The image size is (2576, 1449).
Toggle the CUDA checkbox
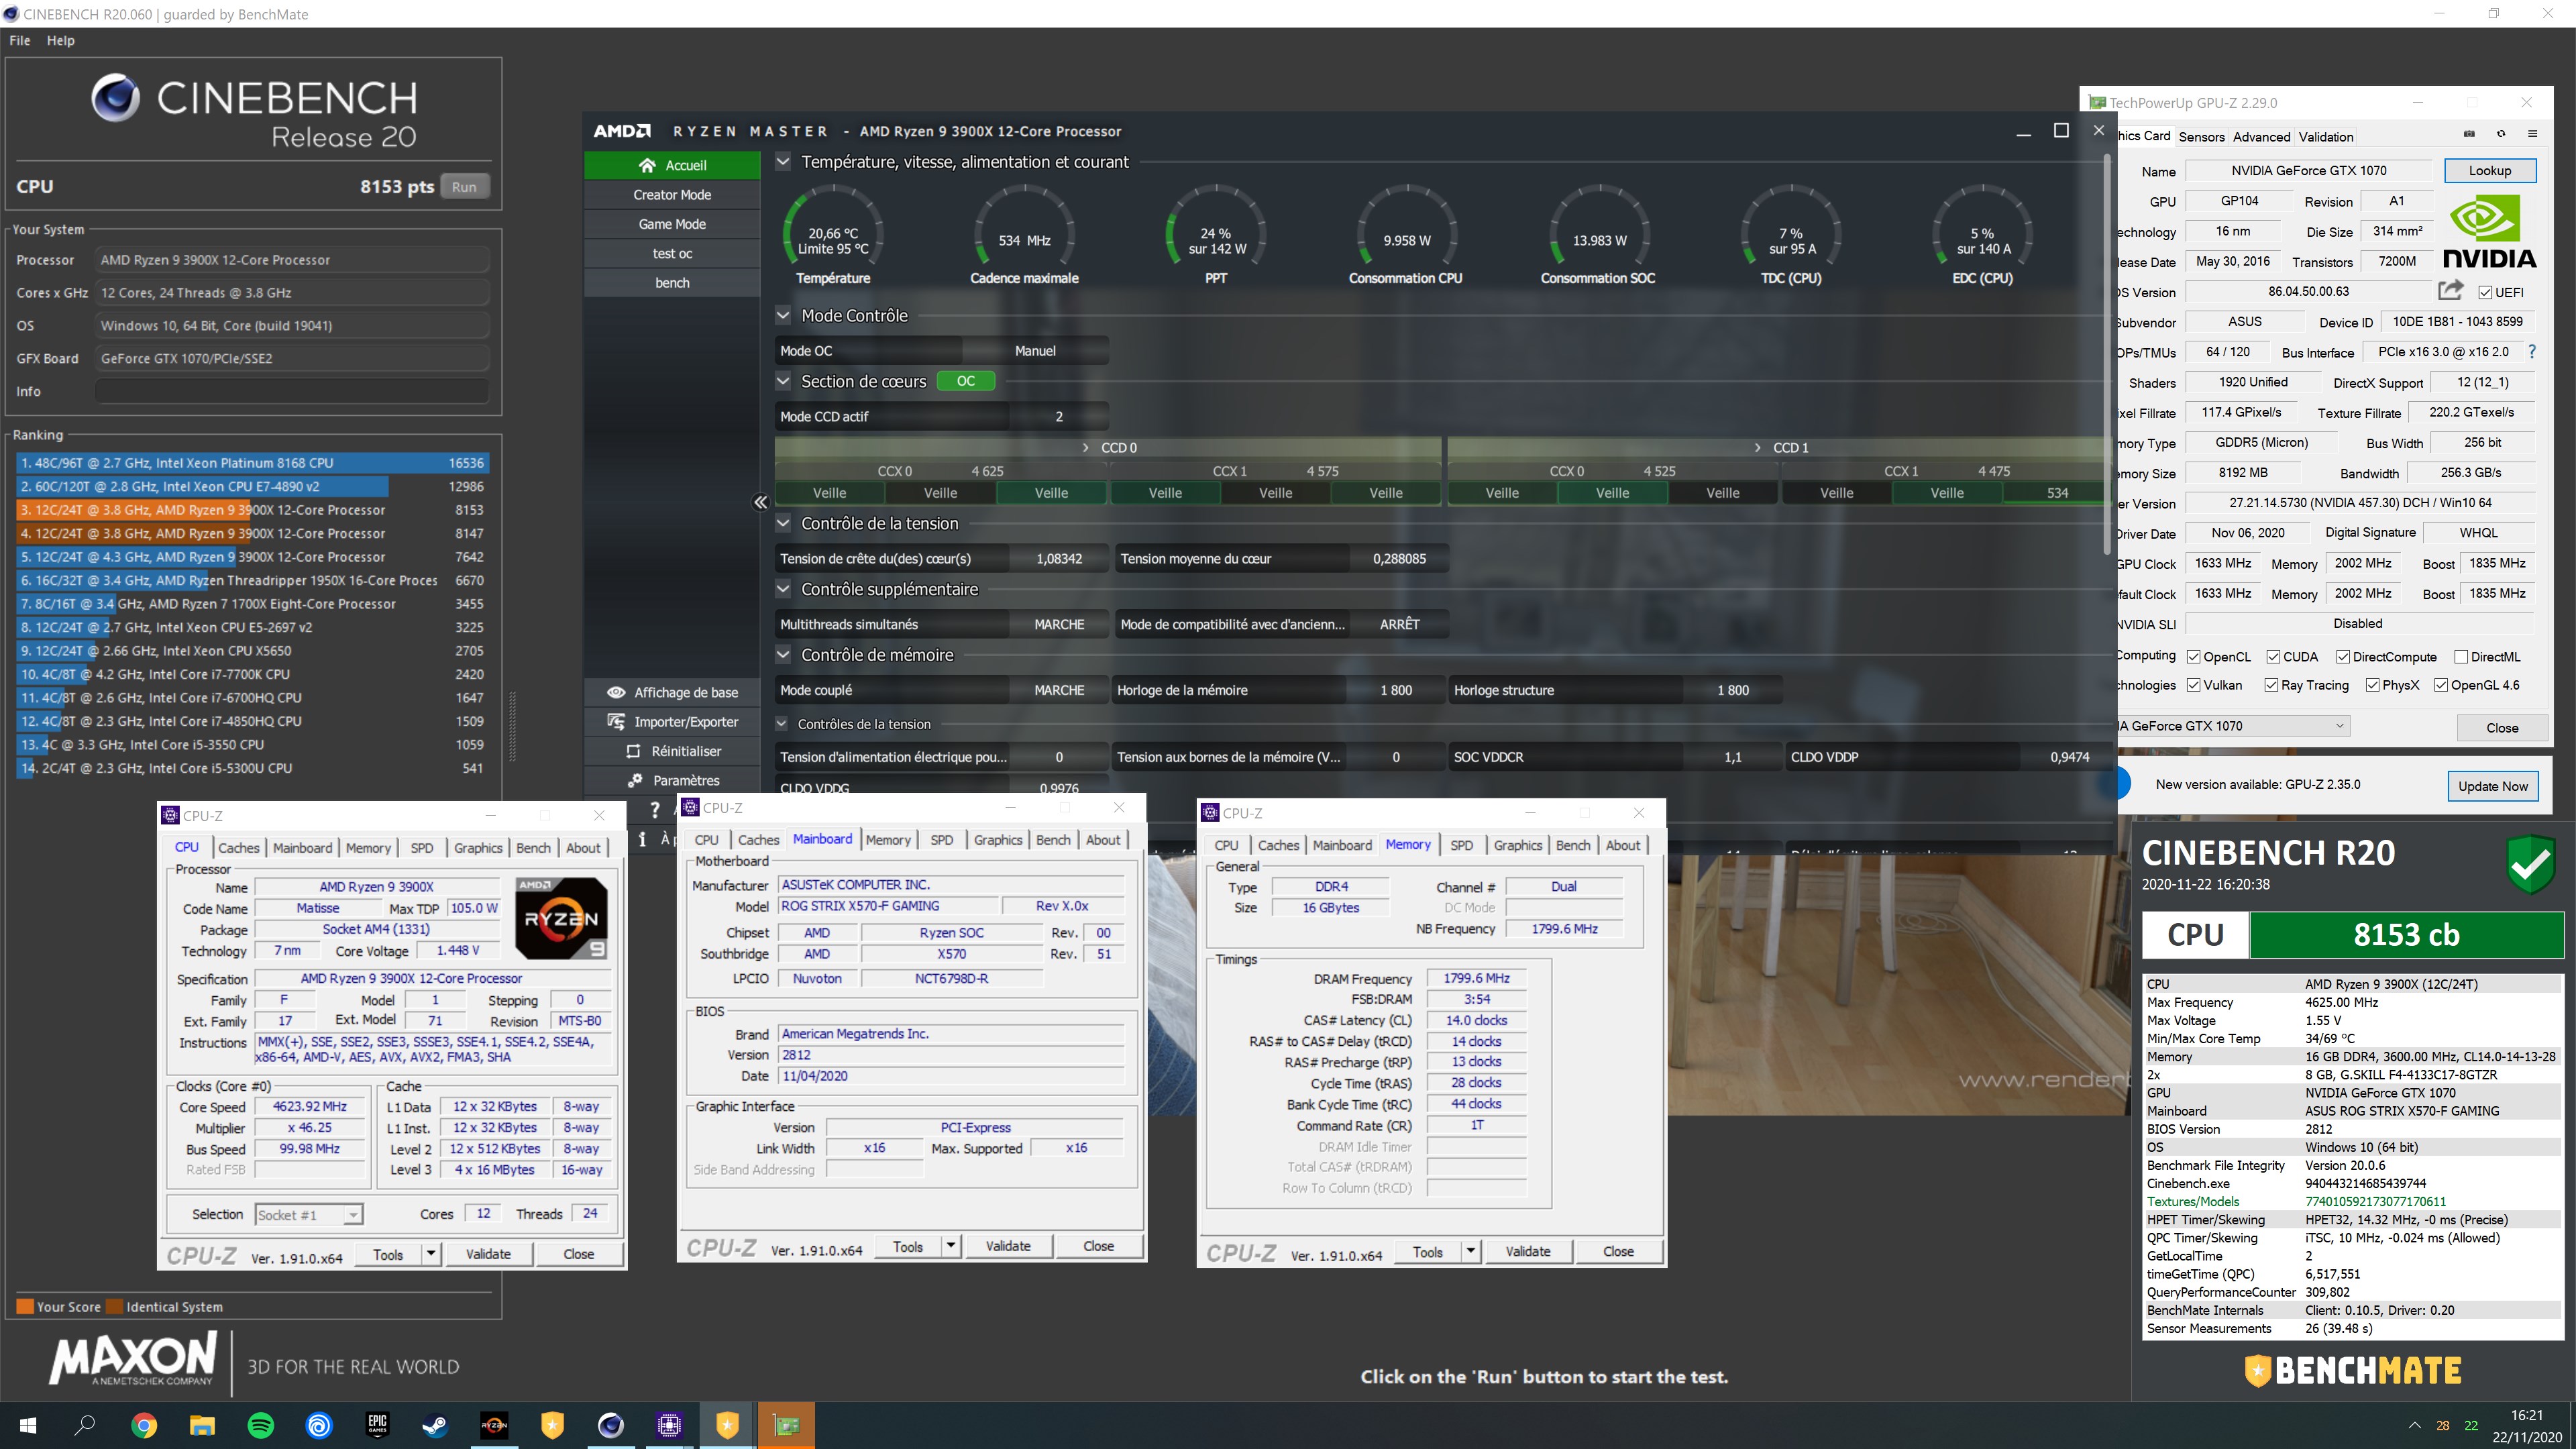point(2273,657)
